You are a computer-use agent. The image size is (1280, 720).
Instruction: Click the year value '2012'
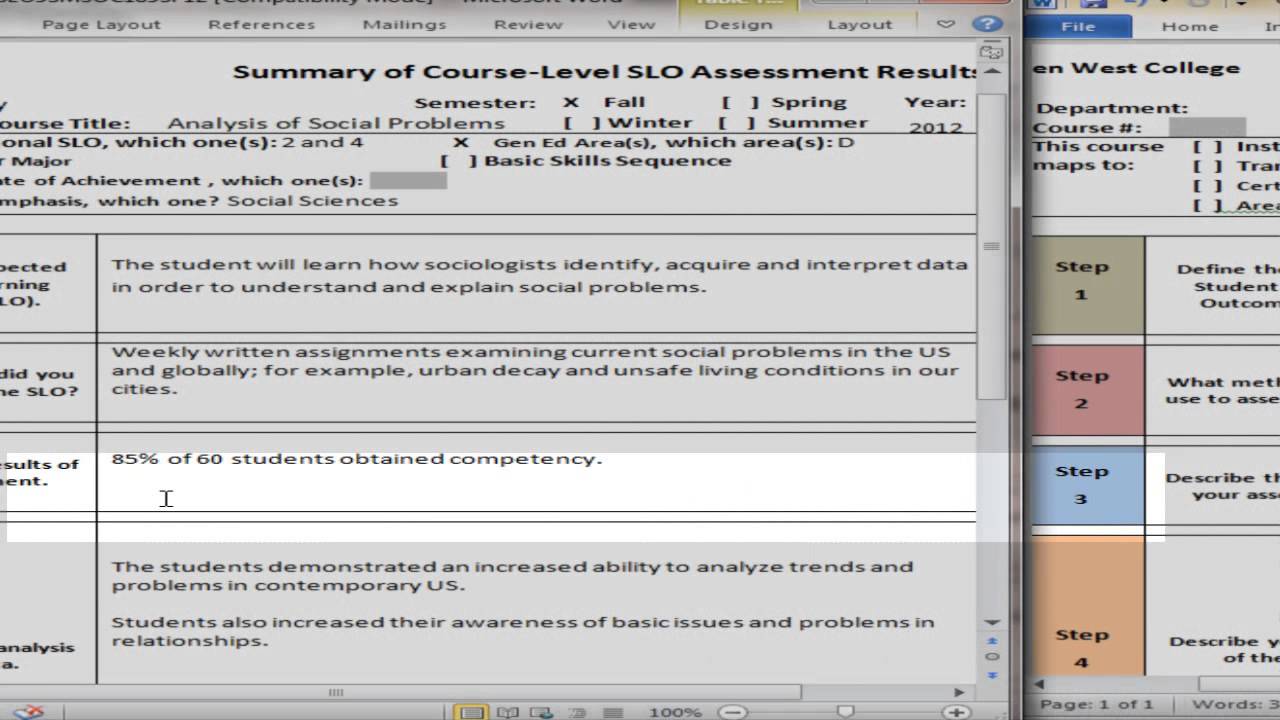(x=936, y=128)
